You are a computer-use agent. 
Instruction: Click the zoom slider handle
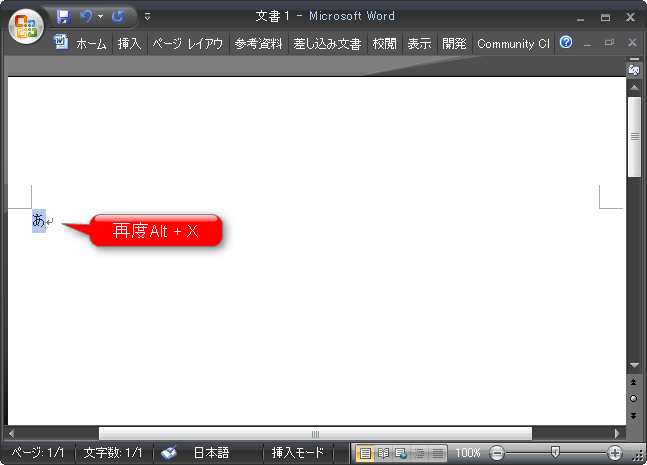[555, 452]
